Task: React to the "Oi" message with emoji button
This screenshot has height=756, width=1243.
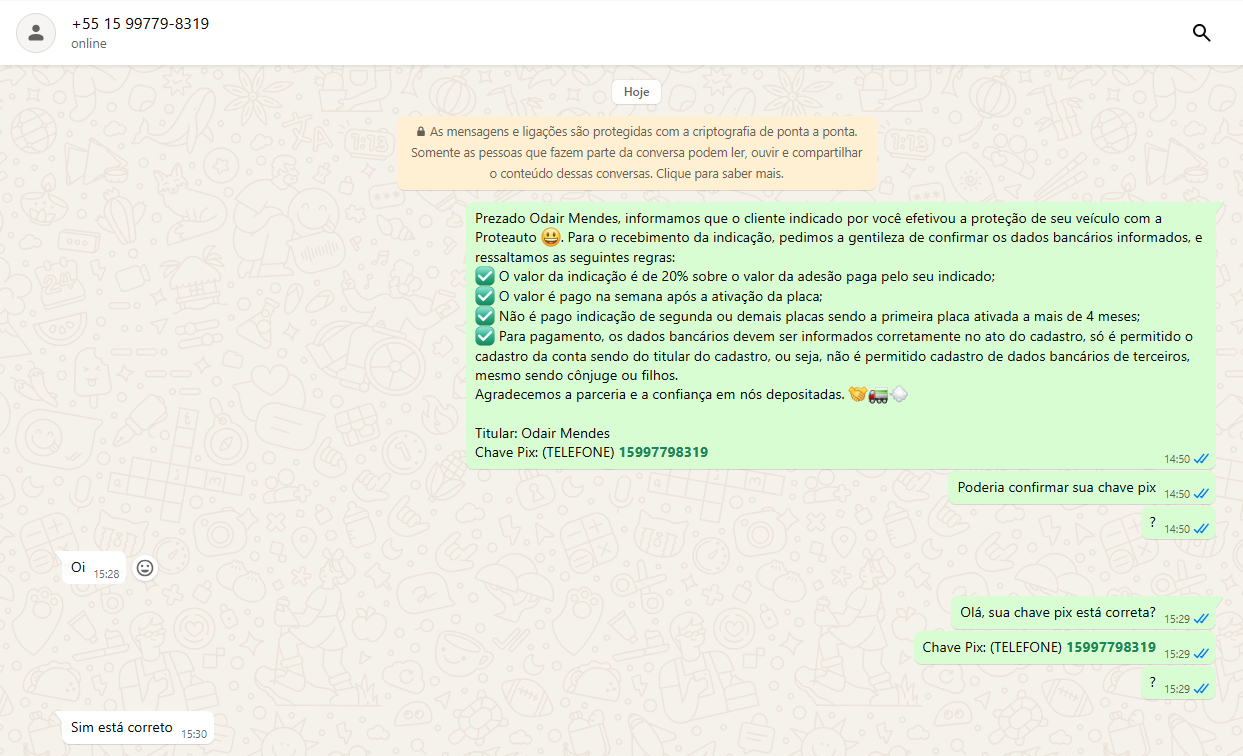Action: [145, 568]
